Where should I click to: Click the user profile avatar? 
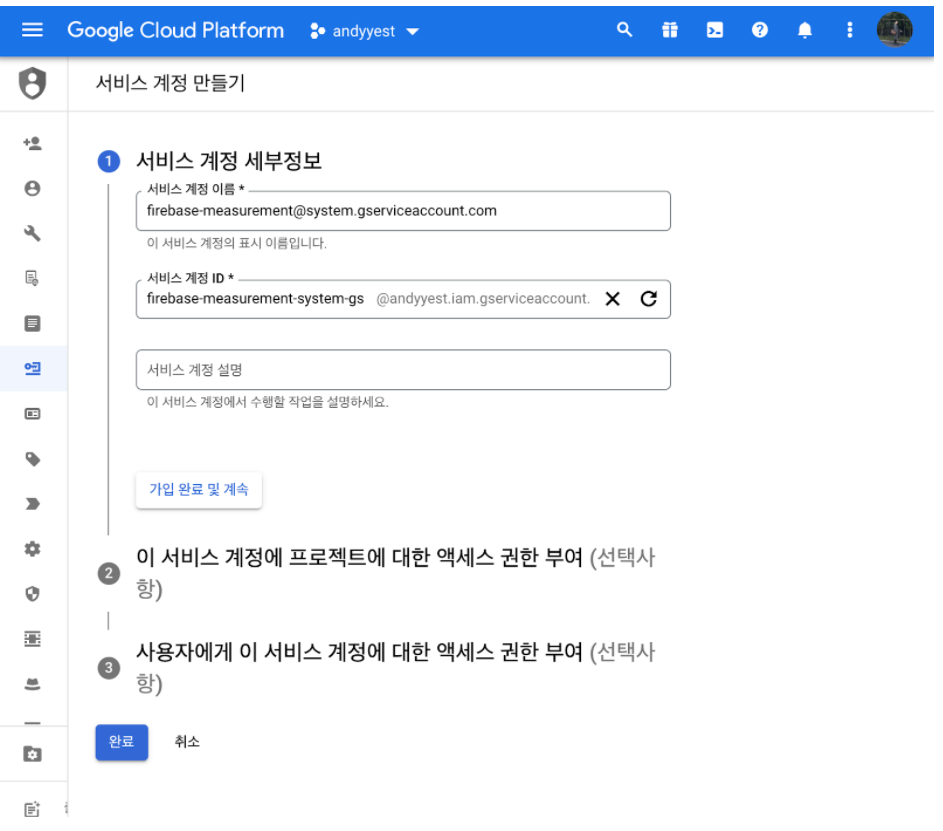pos(894,29)
